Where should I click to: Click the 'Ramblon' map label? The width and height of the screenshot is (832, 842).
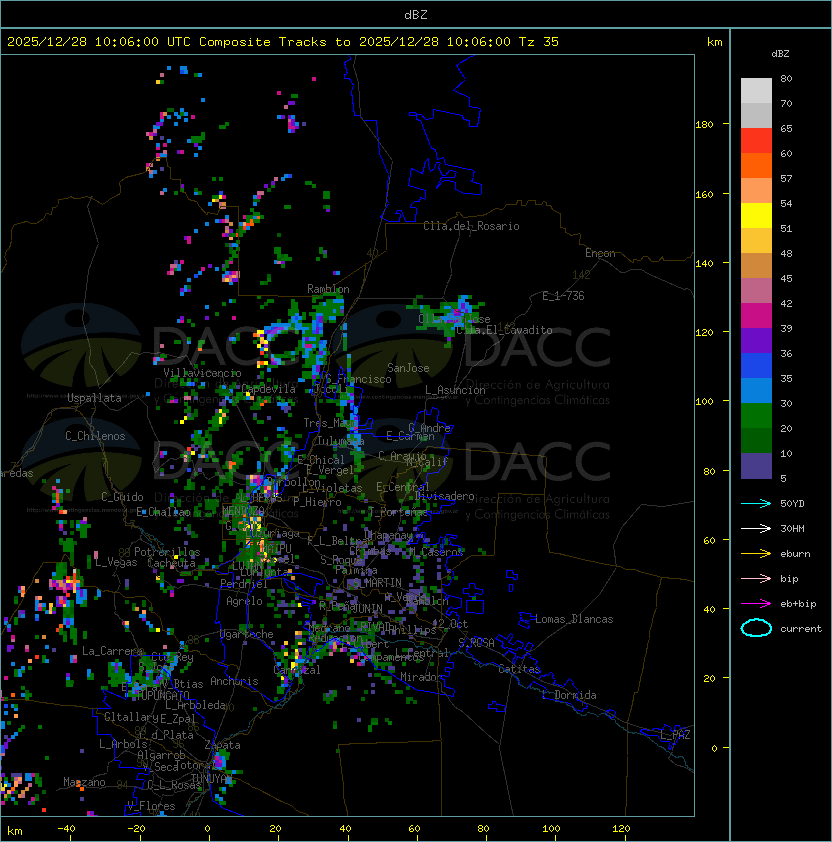pos(328,289)
